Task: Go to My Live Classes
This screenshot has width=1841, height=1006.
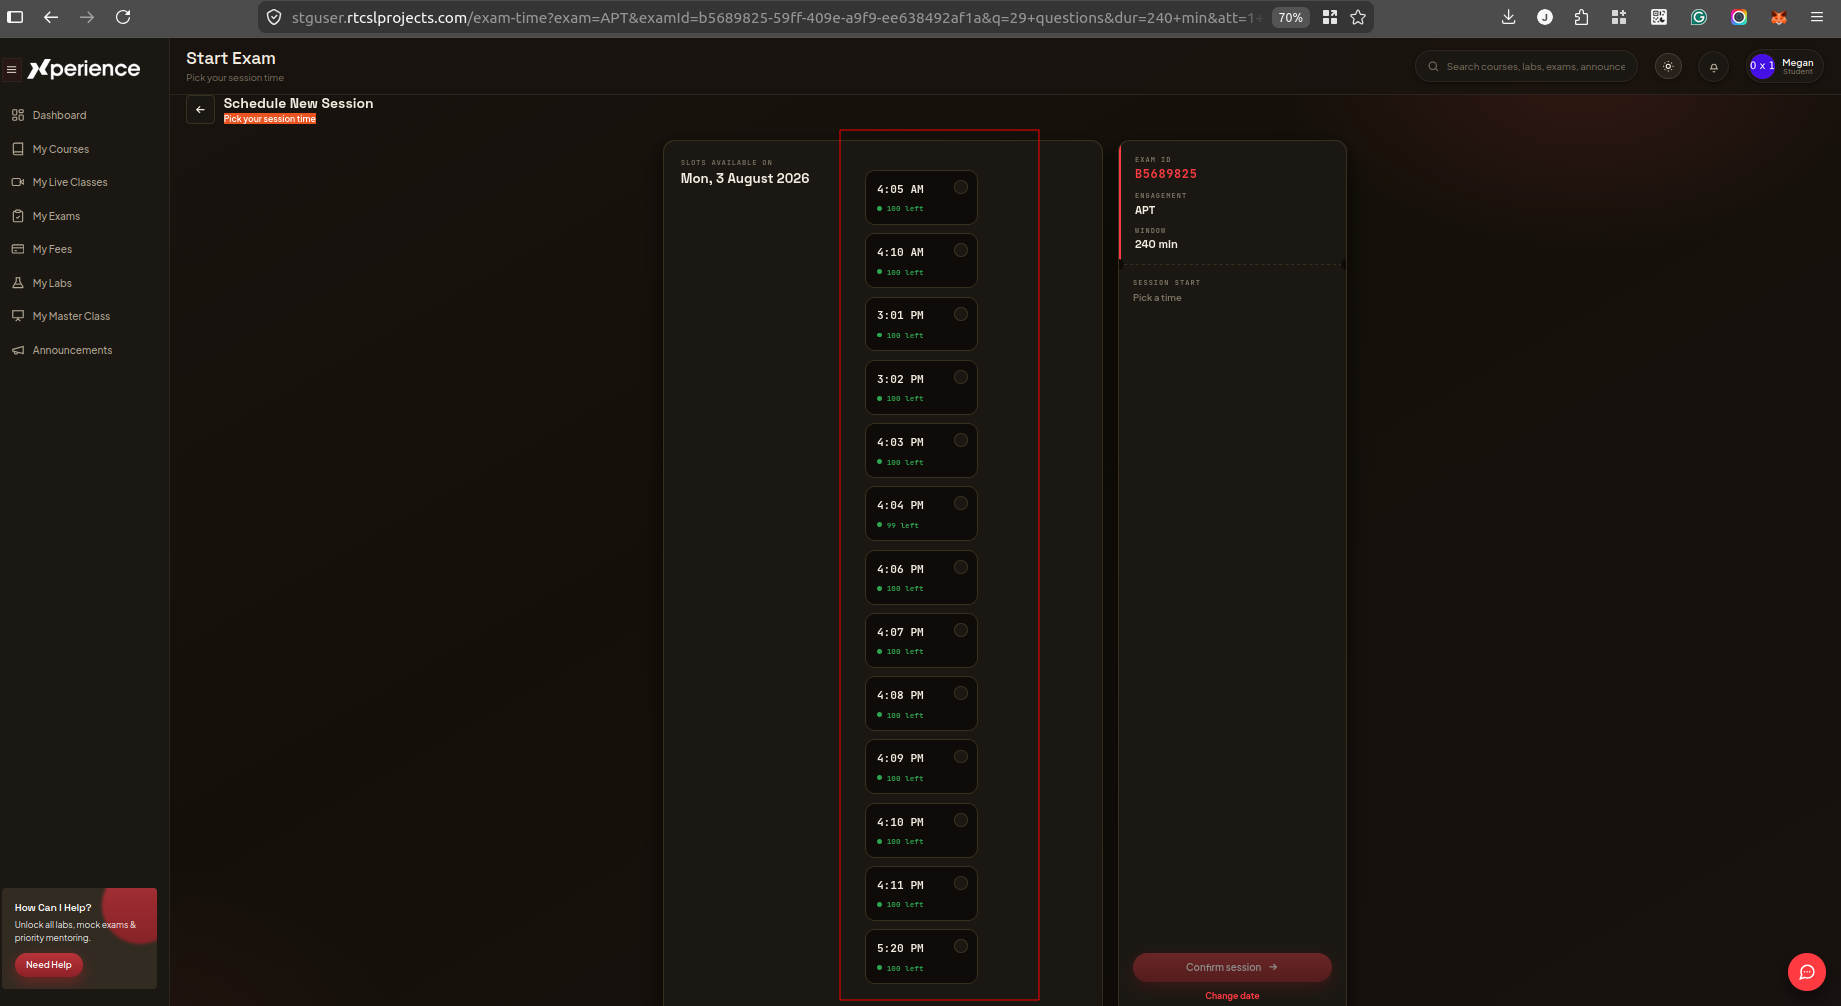Action: (70, 182)
